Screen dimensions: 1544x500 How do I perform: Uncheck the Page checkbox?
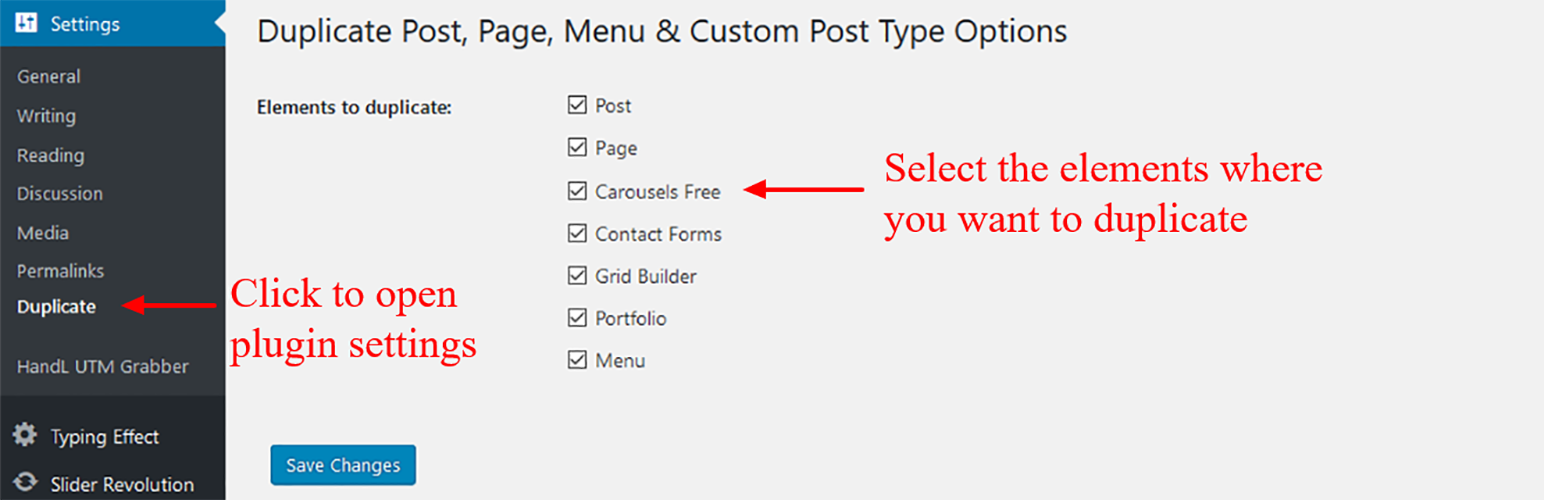[x=576, y=147]
